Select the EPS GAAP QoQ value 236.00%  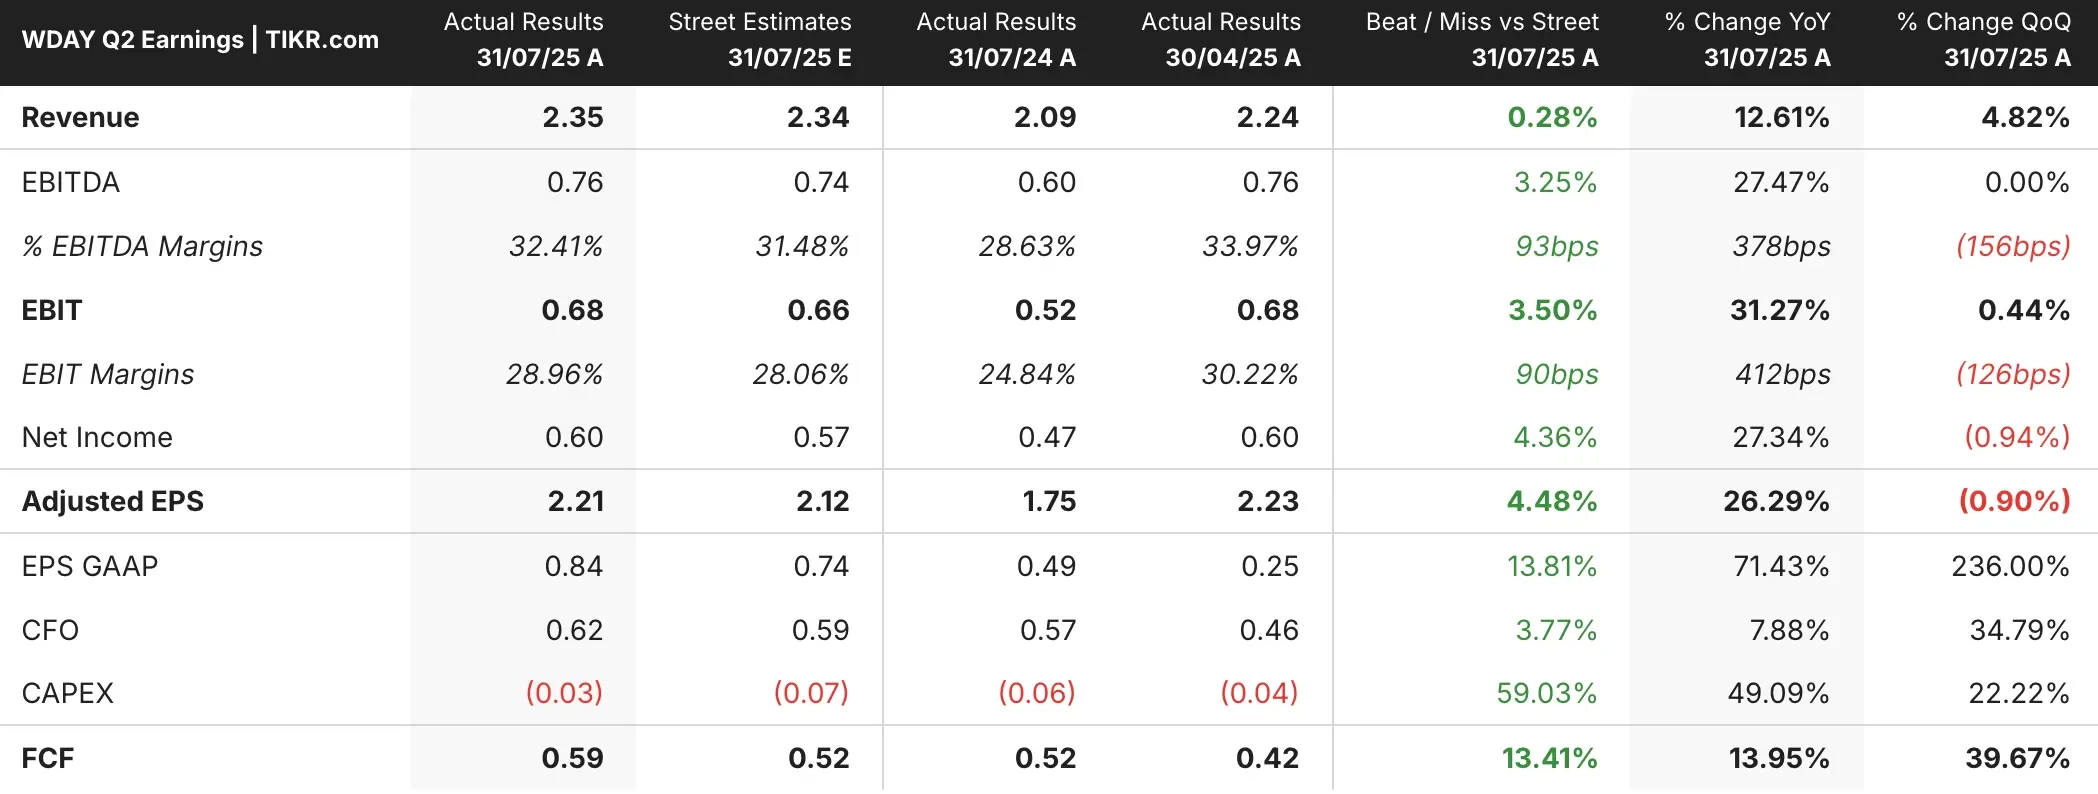2010,566
